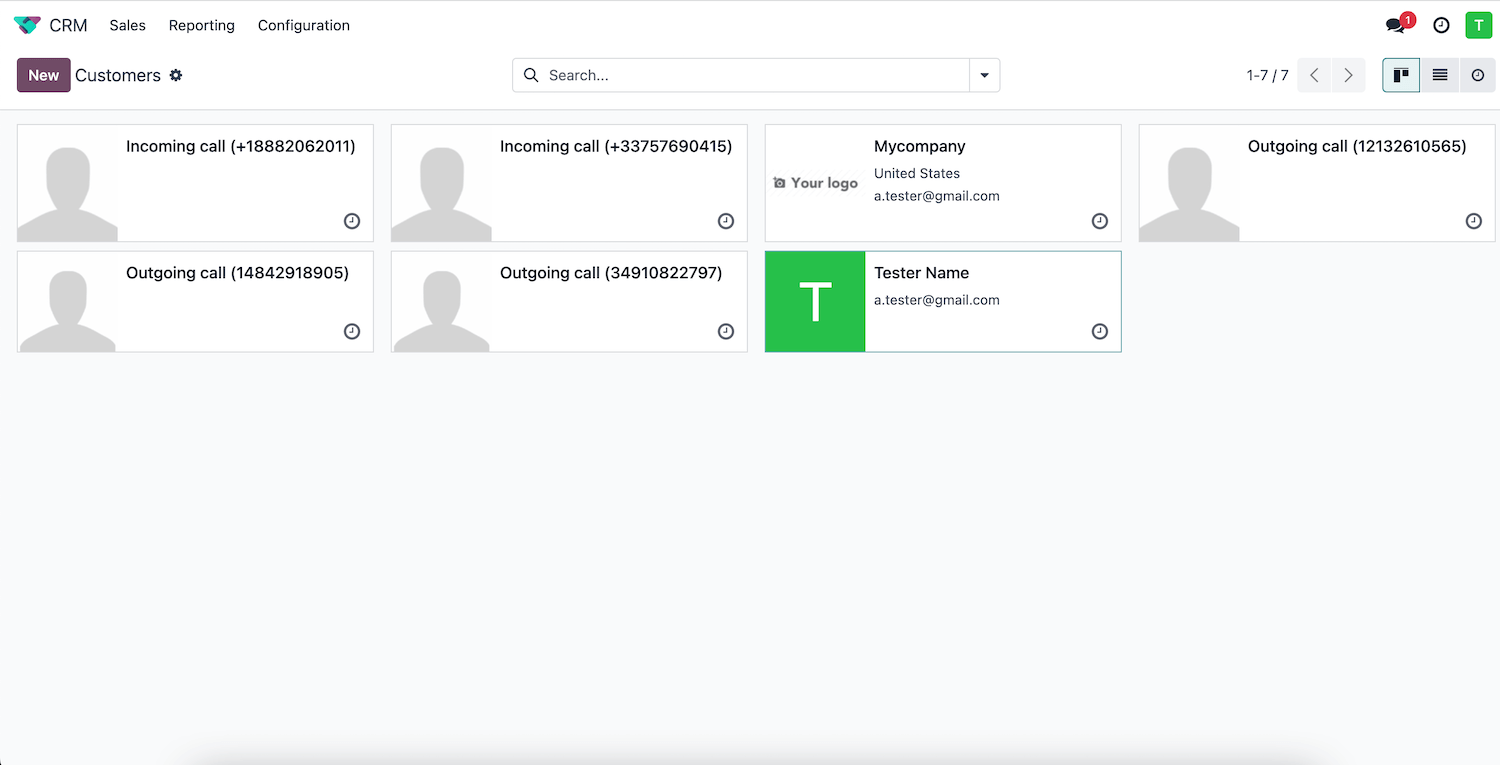1500x765 pixels.
Task: Open the Customers gear settings icon
Action: coord(176,75)
